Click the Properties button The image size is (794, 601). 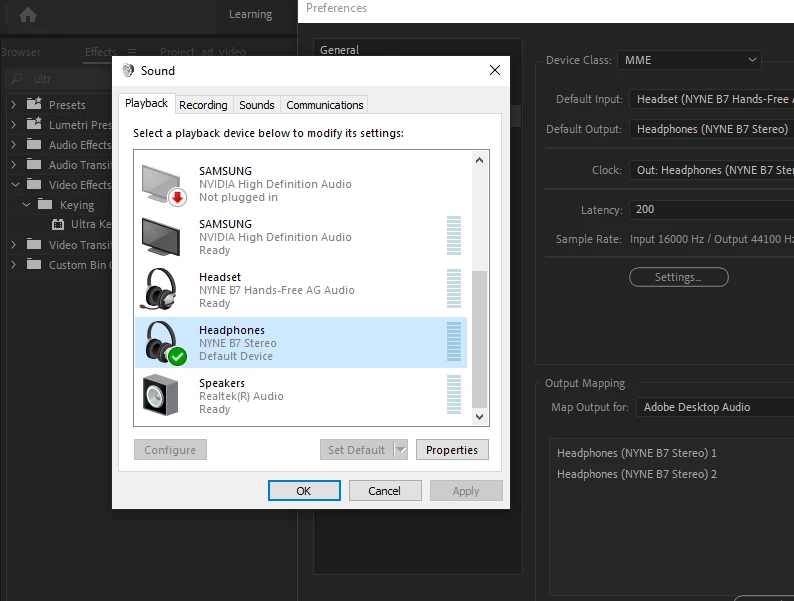[x=452, y=450]
